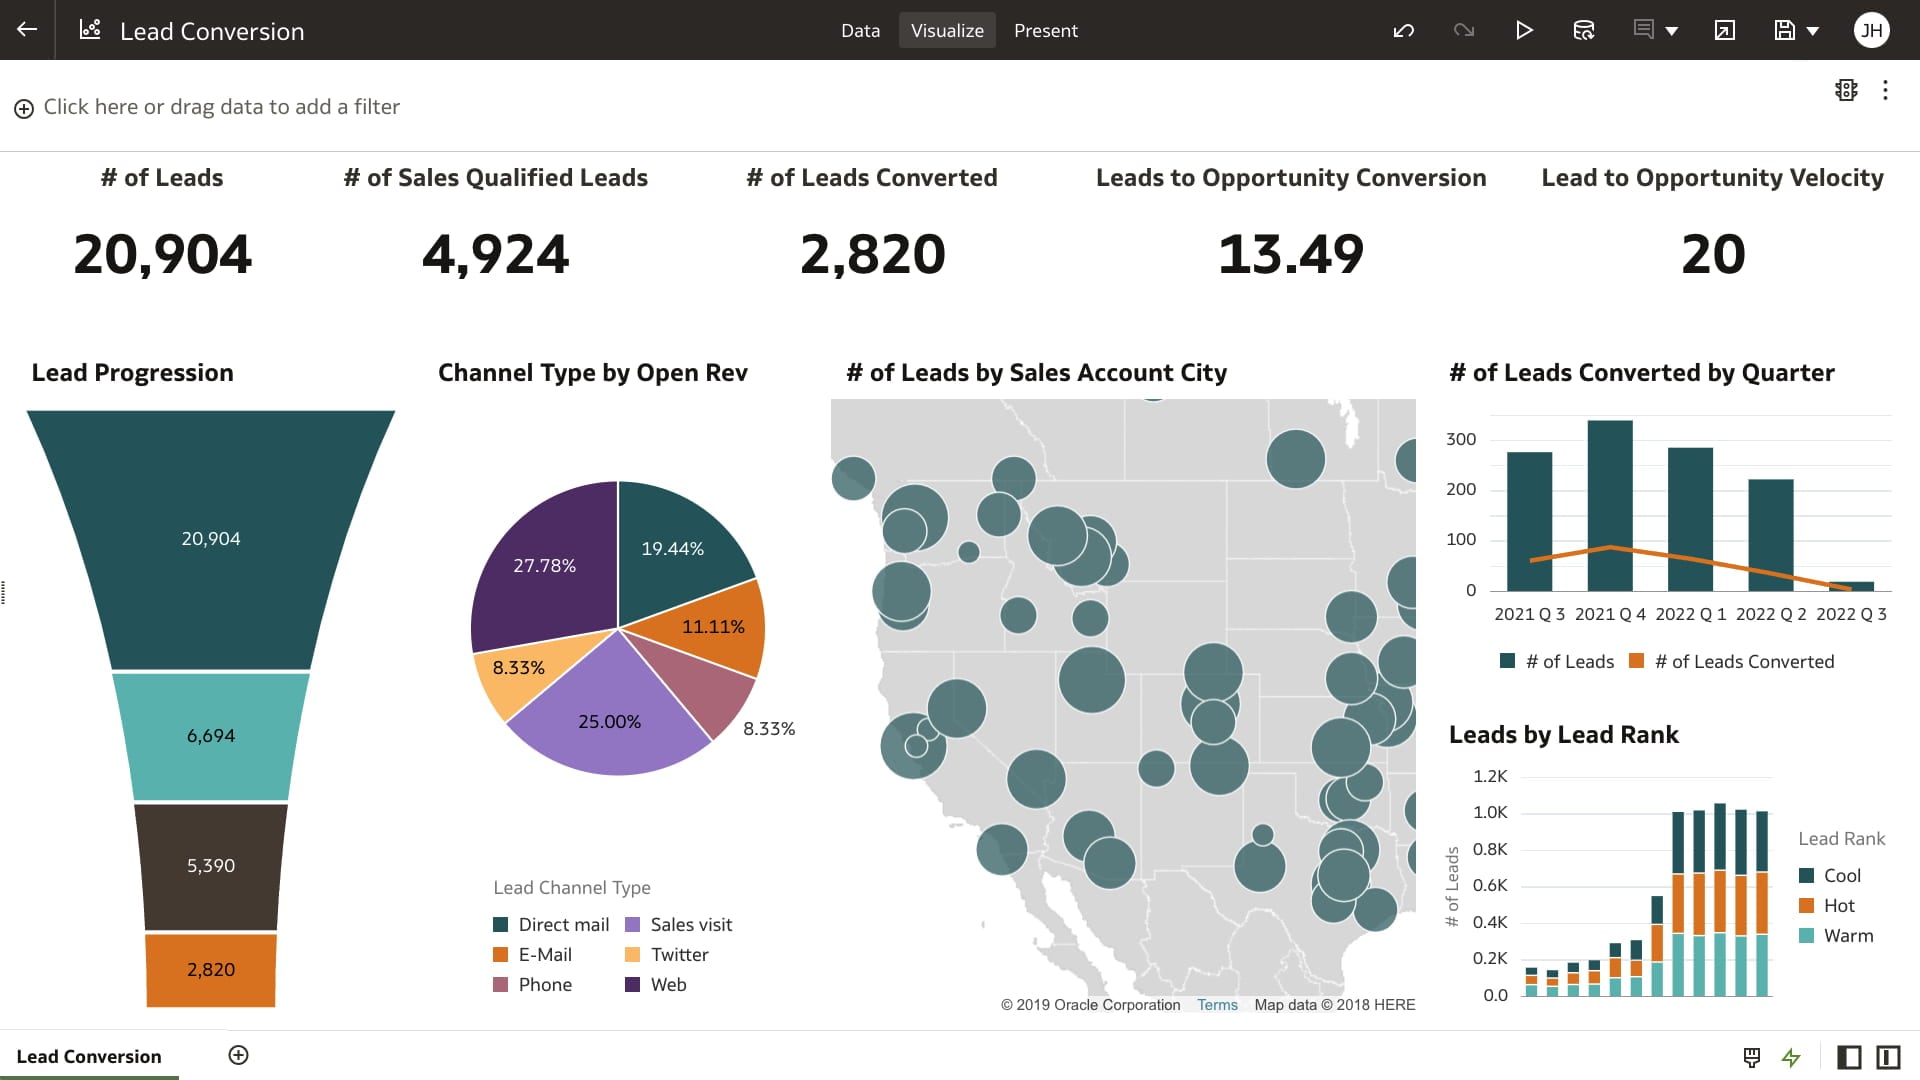Image resolution: width=1920 pixels, height=1080 pixels.
Task: Select the Direct mail color swatch in legend
Action: point(501,924)
